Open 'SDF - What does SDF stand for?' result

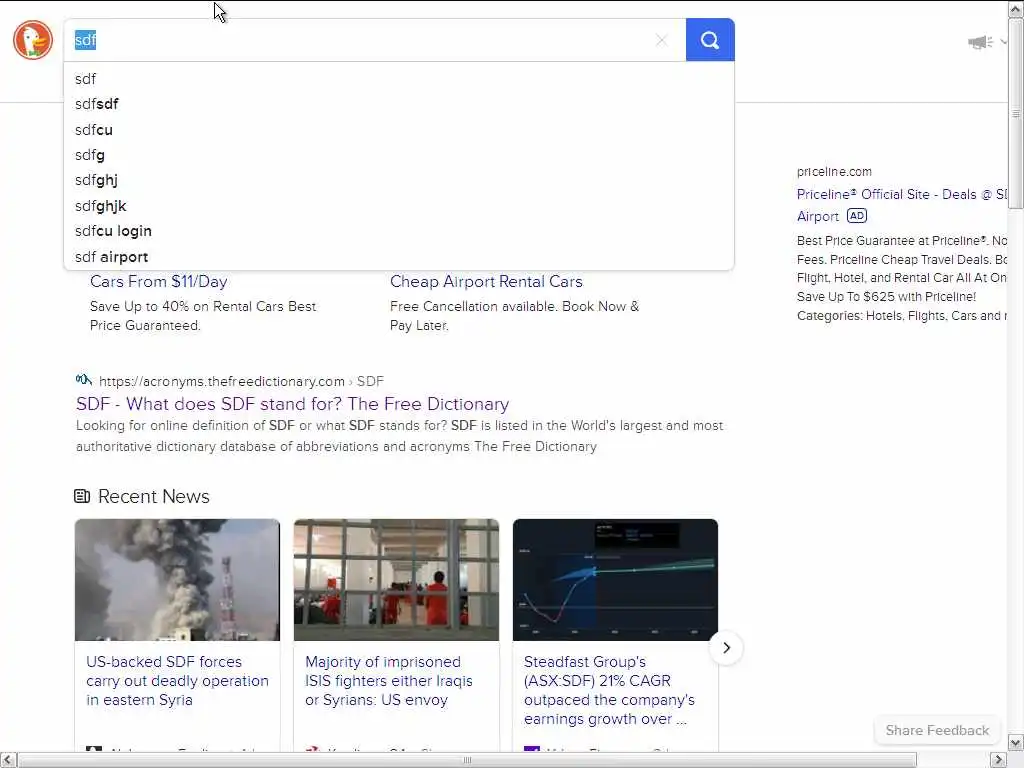[x=293, y=404]
